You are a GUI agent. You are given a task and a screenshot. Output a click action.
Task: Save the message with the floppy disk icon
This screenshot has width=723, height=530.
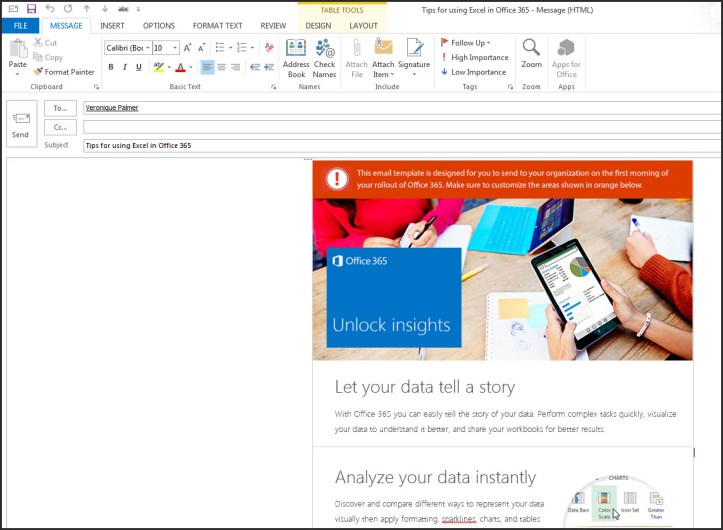click(31, 9)
